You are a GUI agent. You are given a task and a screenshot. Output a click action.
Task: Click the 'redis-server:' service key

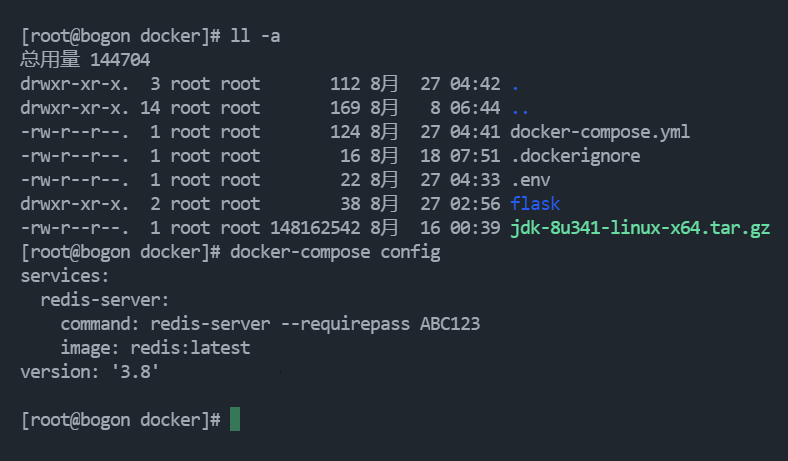tap(105, 300)
